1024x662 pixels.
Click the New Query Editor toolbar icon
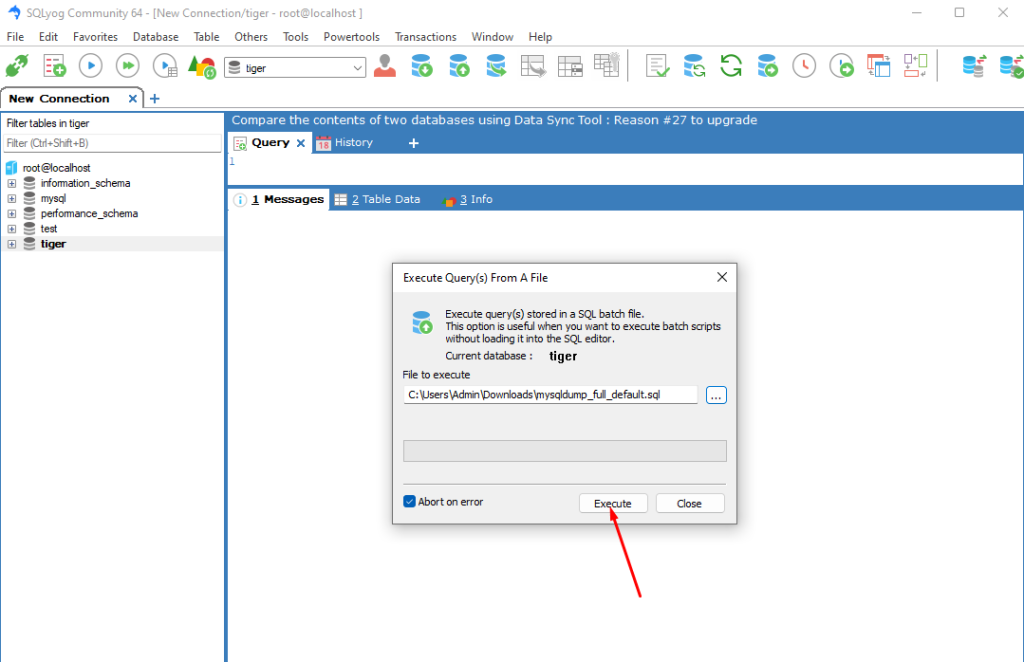54,67
